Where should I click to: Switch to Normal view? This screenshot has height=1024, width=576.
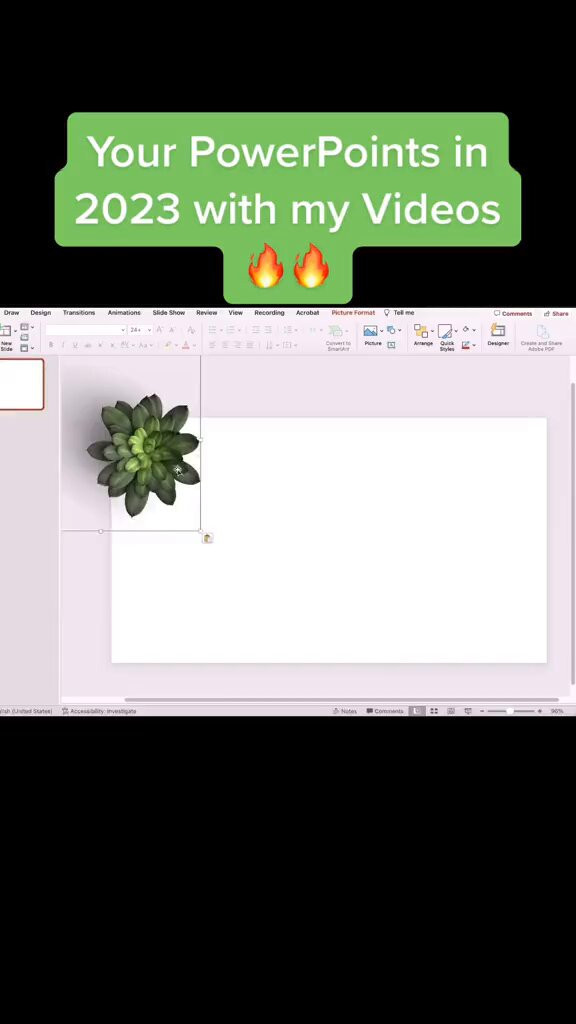417,711
